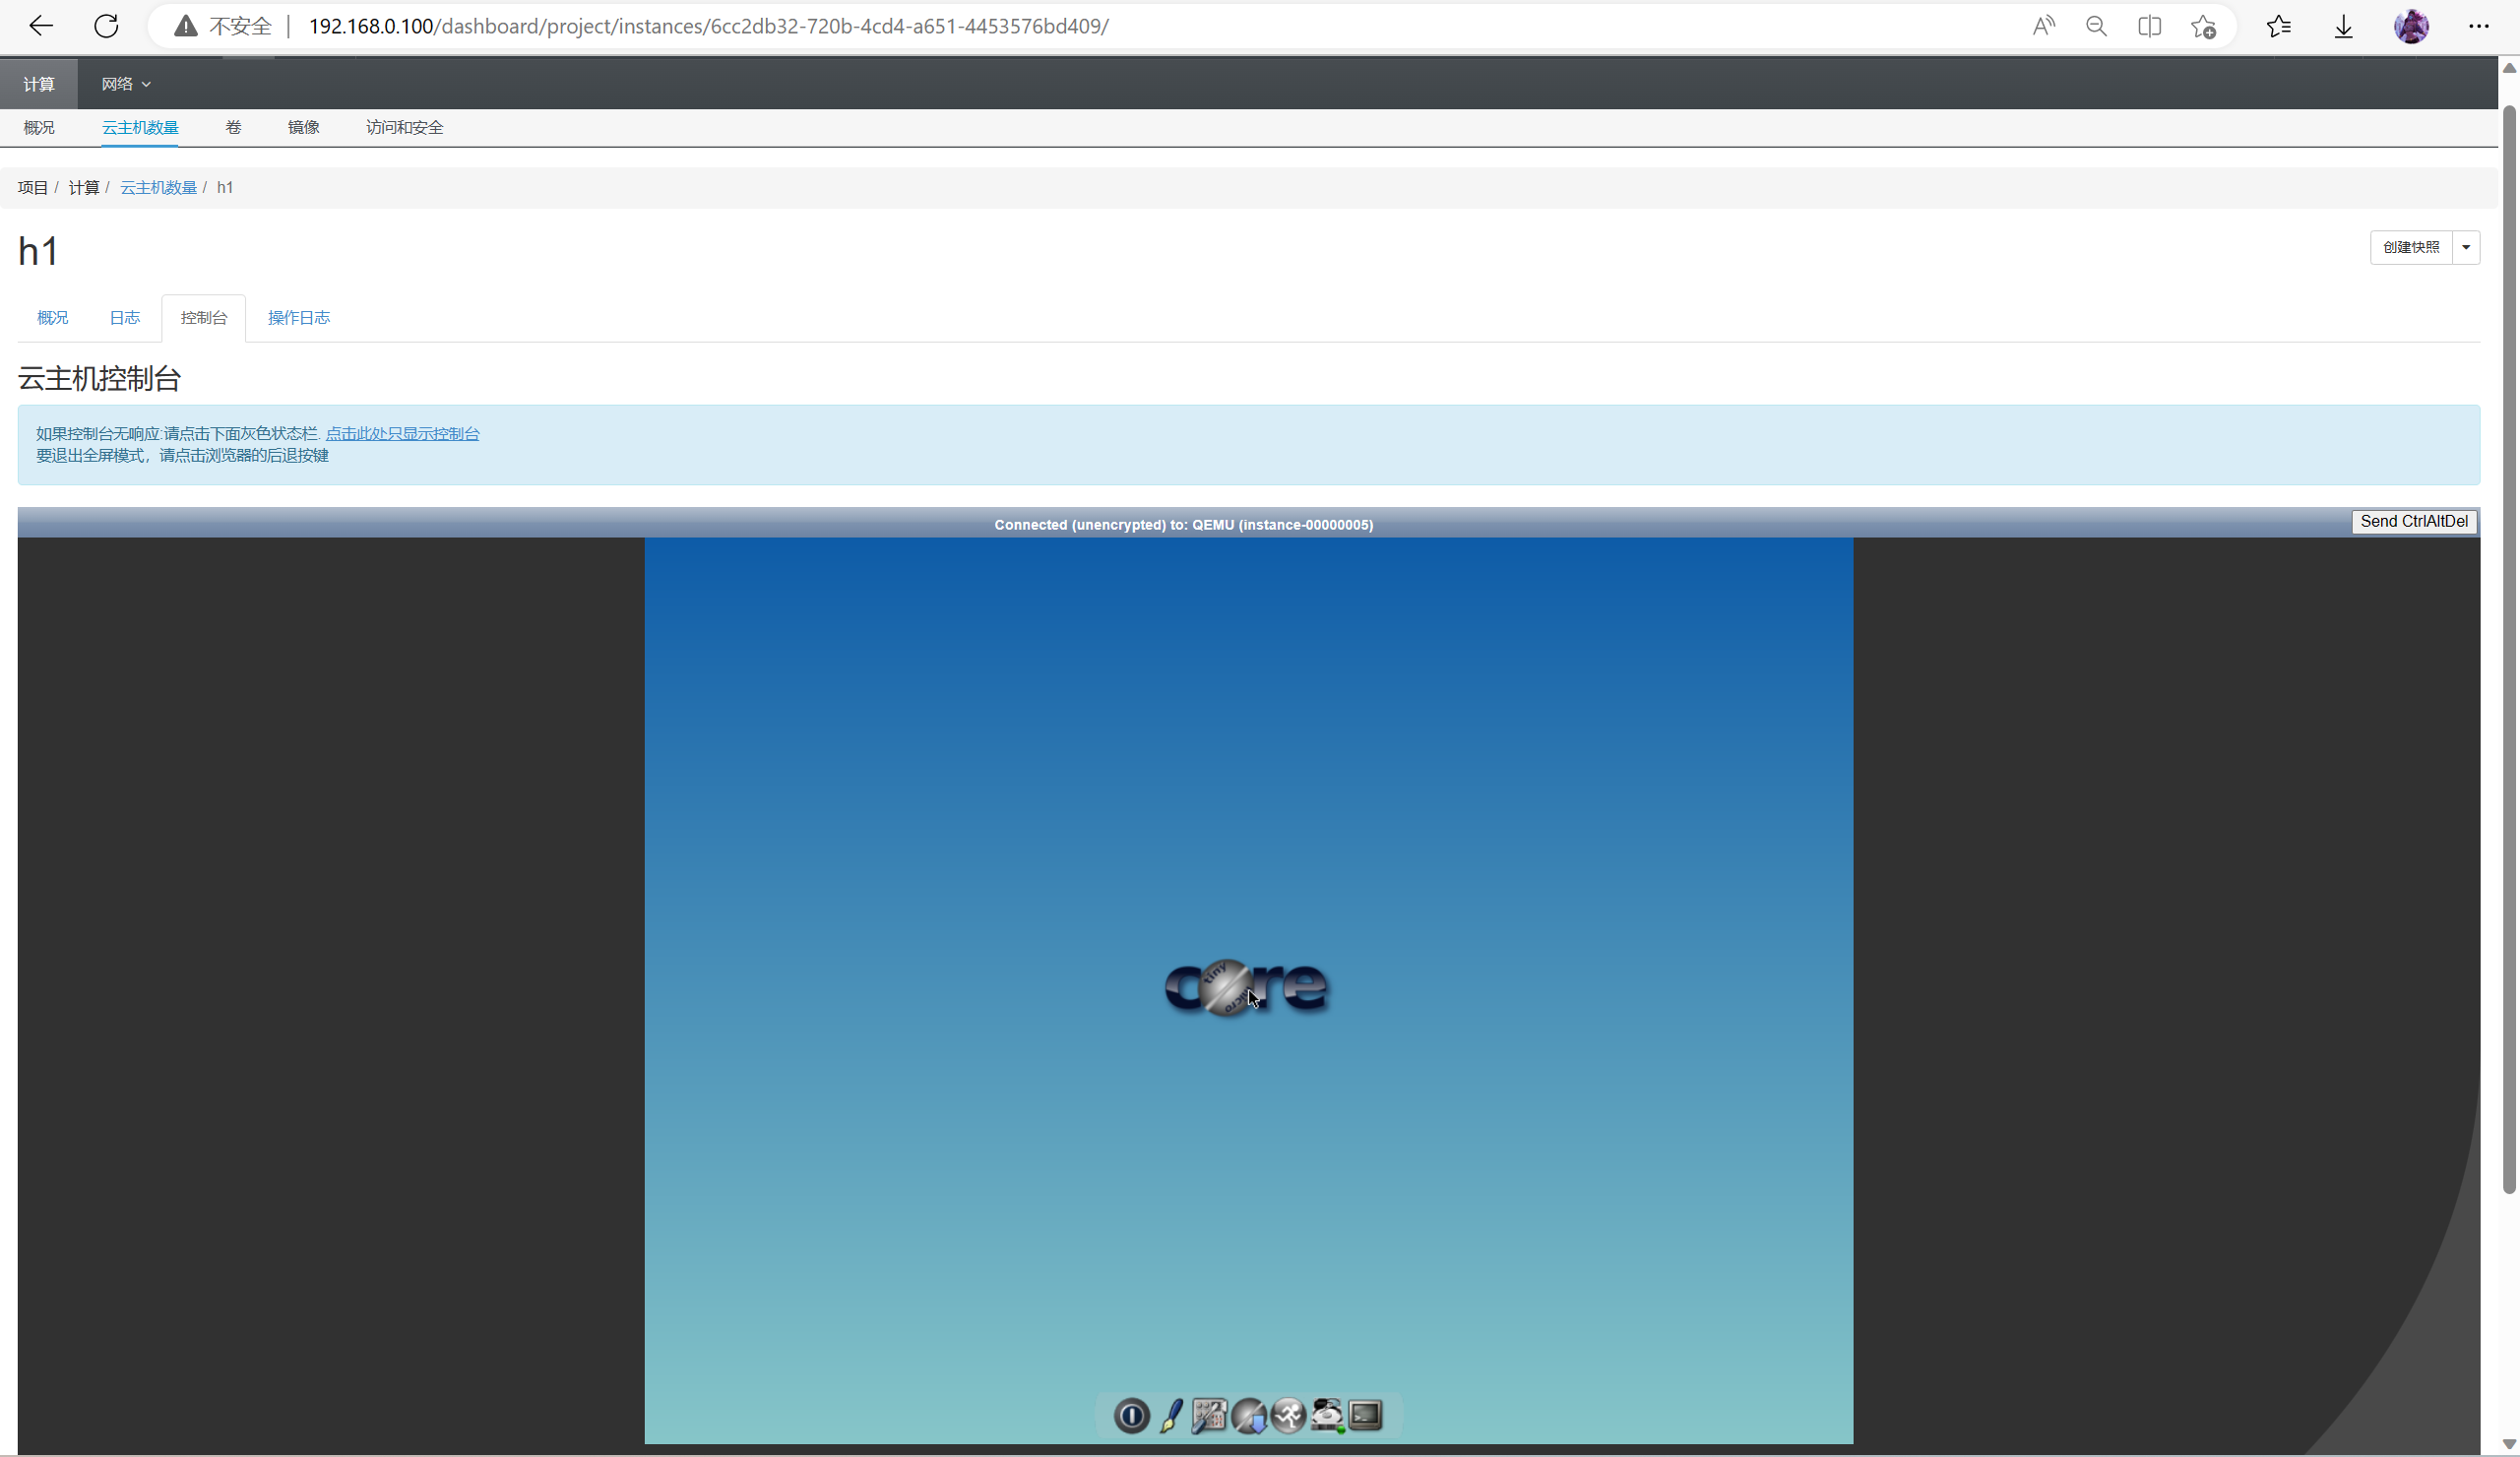Image resolution: width=2520 pixels, height=1457 pixels.
Task: Click the Exit power icon in Tiny Core dock
Action: [x=1131, y=1415]
